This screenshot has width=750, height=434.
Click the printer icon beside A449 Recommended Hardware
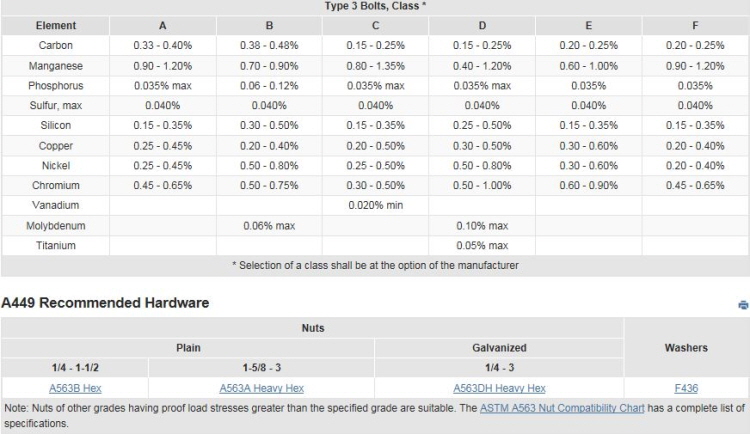click(x=743, y=305)
